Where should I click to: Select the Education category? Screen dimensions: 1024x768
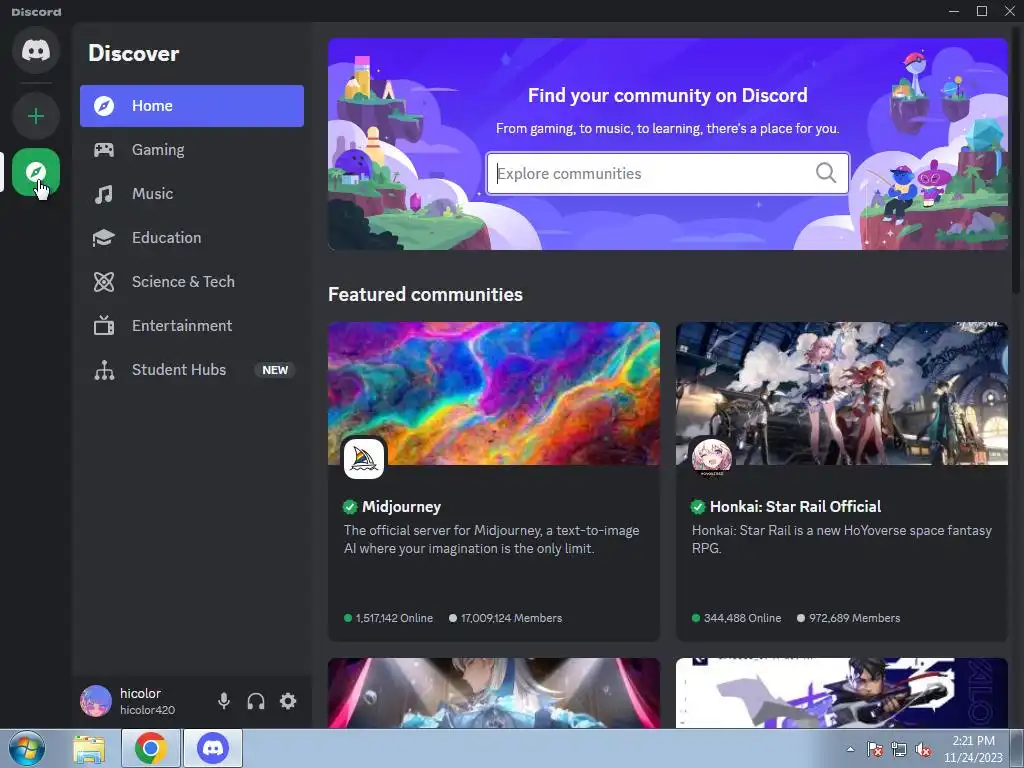pyautogui.click(x=192, y=238)
